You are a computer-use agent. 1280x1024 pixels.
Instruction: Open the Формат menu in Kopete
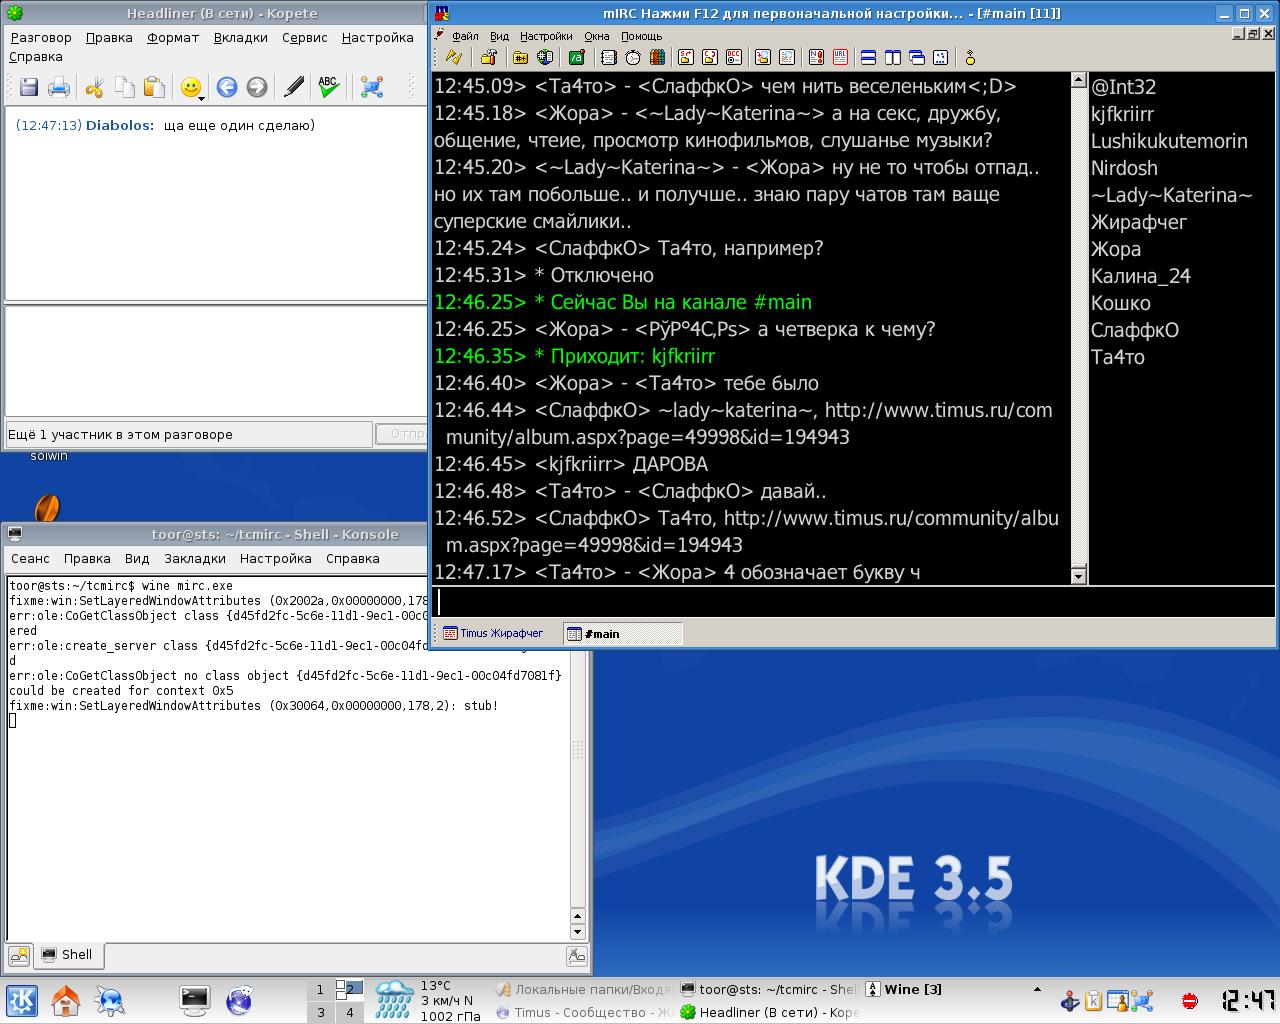[x=172, y=37]
